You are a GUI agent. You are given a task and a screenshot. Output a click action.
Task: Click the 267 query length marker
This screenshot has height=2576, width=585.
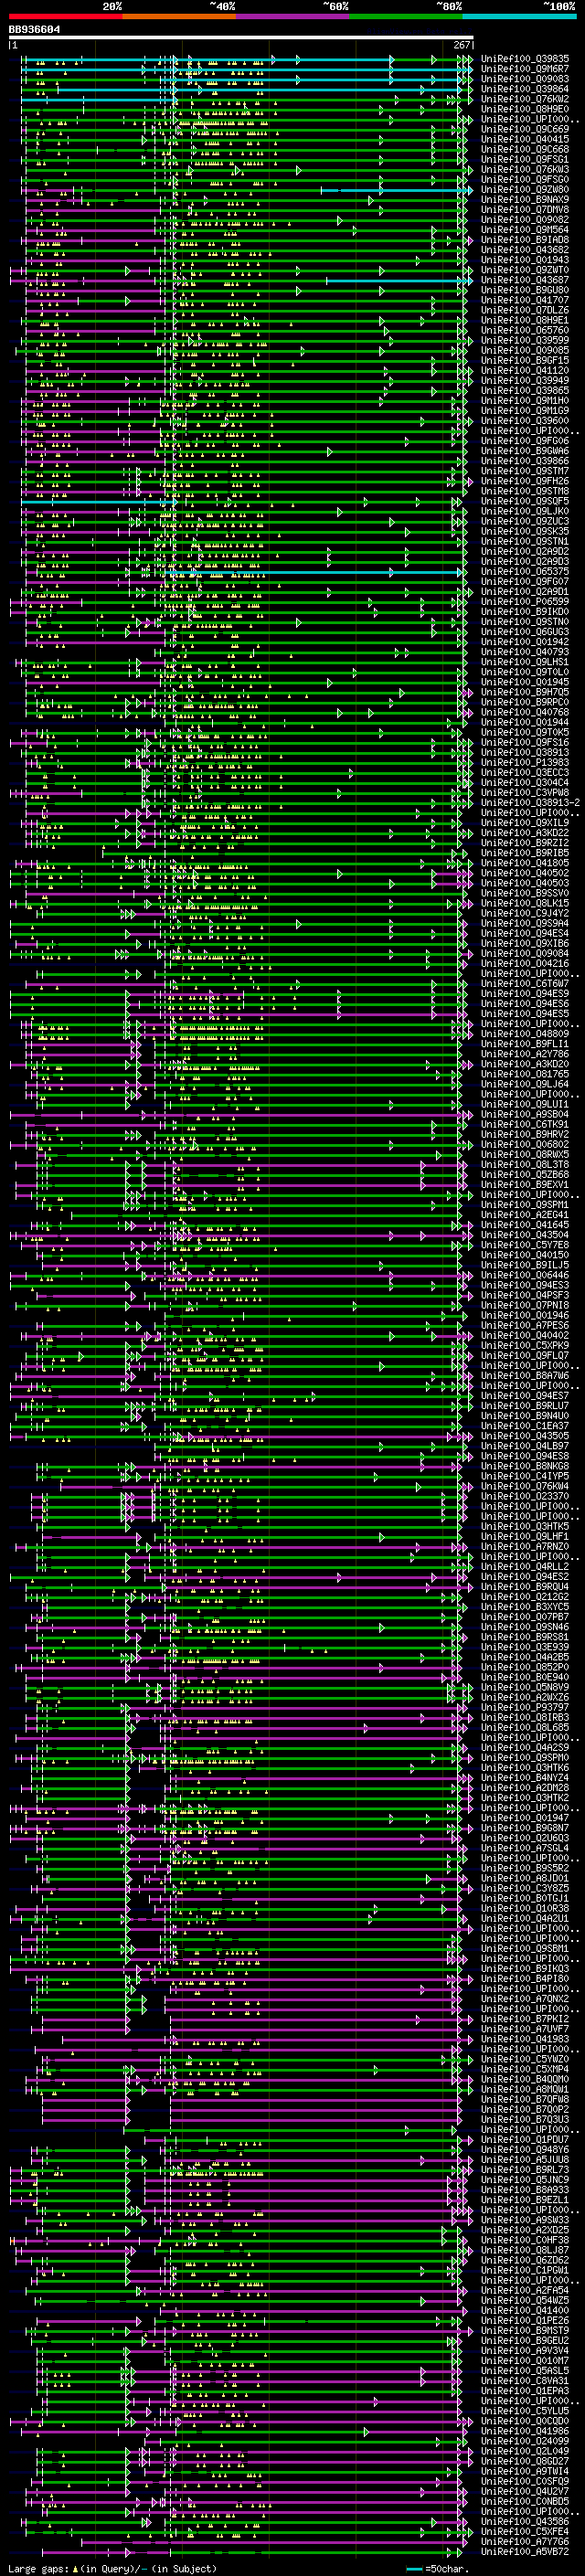coord(462,45)
